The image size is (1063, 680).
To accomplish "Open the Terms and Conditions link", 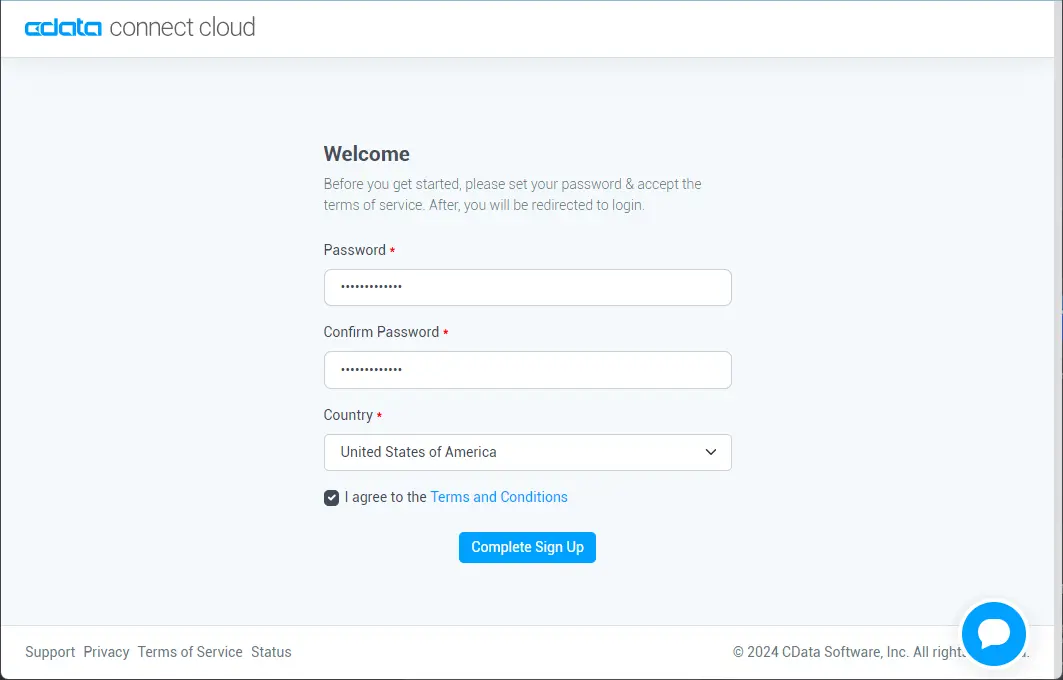I will click(498, 497).
